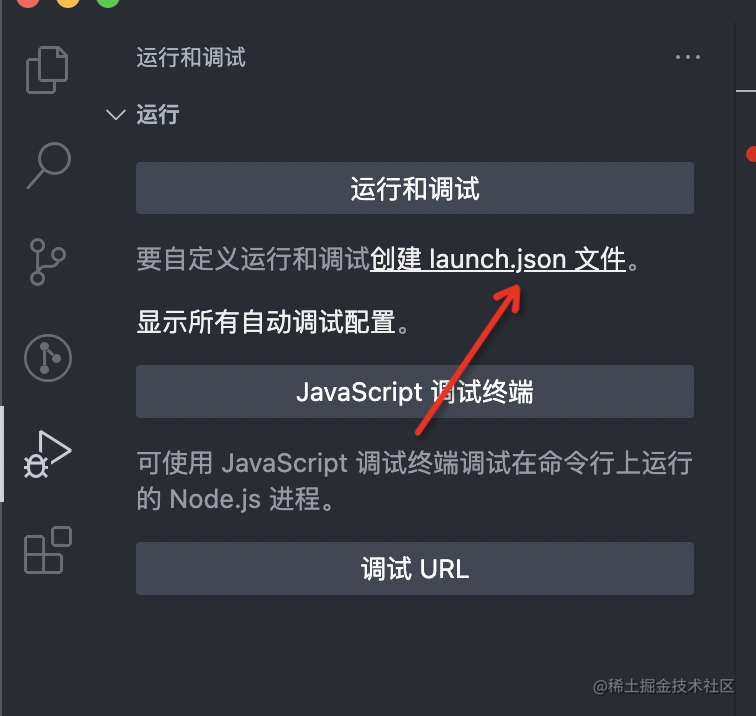Collapse the 运行 section chevron
Screen dimensions: 756x716
pyautogui.click(x=116, y=115)
